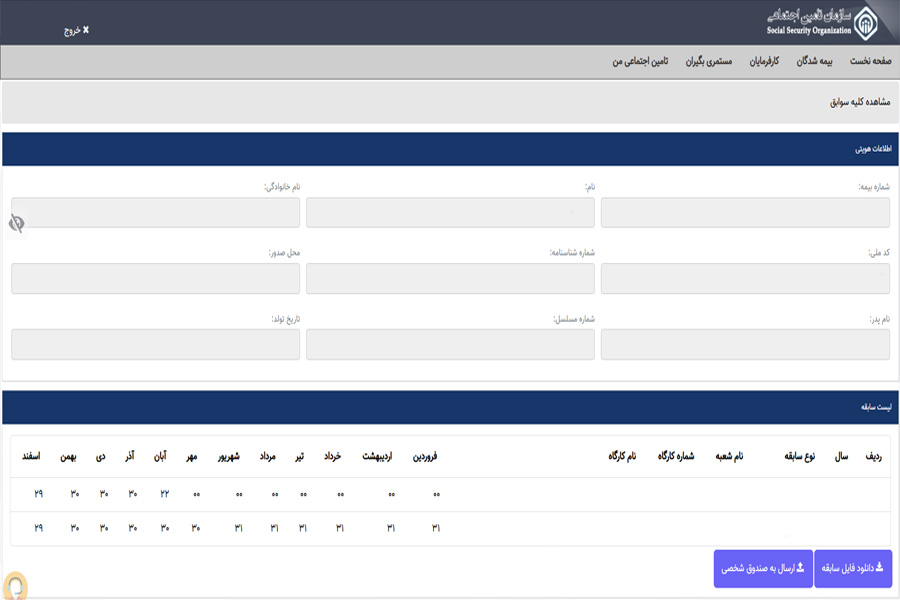The height and width of the screenshot is (600, 900).
Task: Click the آذر column header
Action: [x=130, y=456]
